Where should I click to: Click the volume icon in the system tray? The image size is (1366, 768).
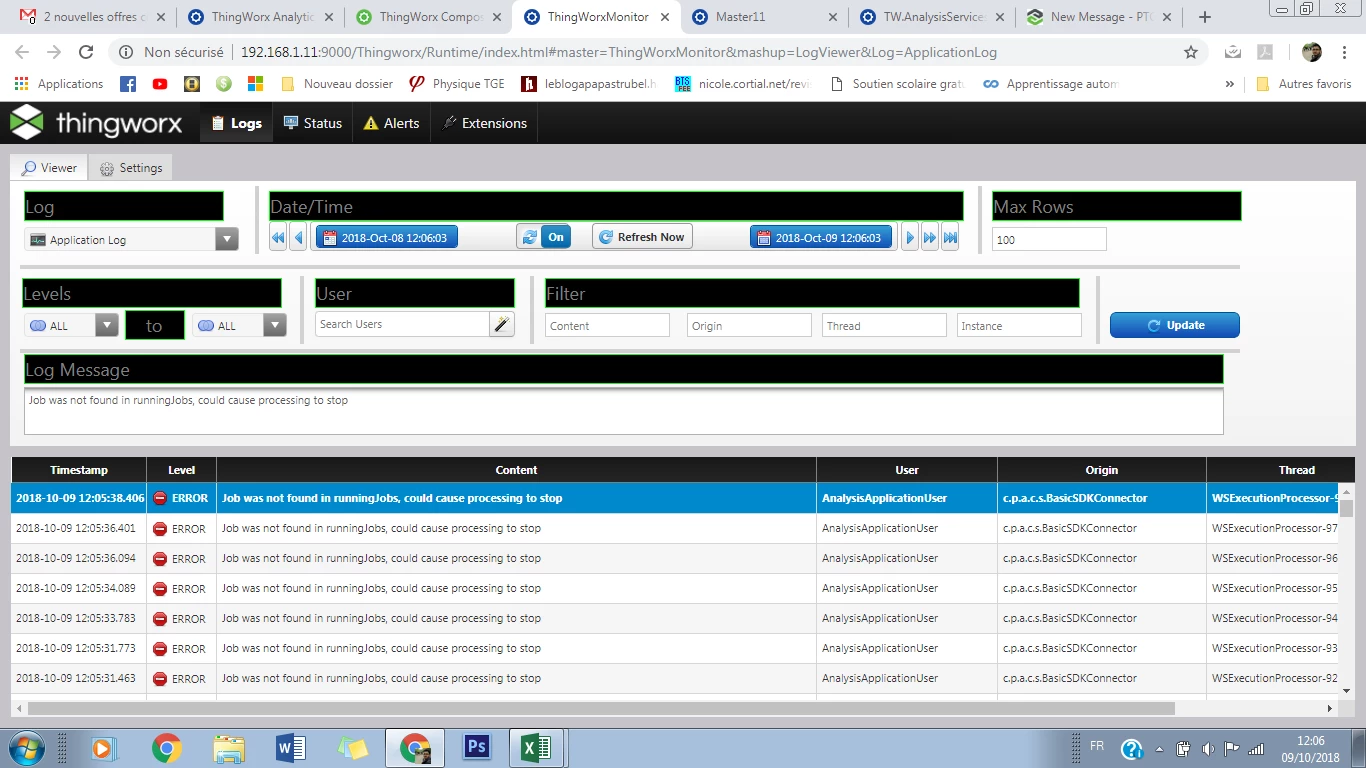1208,748
